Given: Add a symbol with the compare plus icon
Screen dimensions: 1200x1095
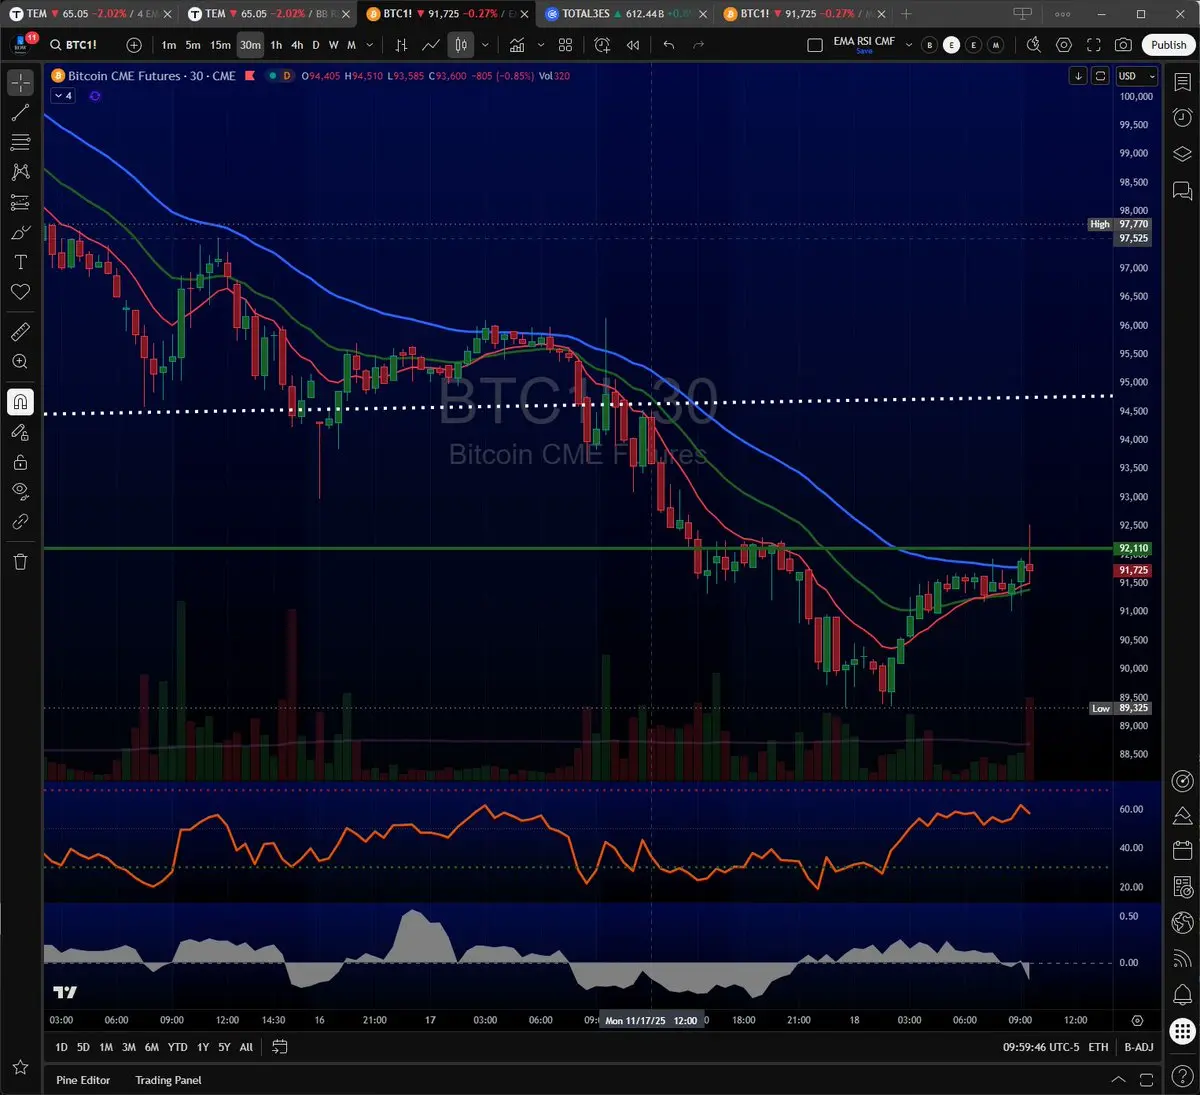Looking at the screenshot, I should click(134, 45).
